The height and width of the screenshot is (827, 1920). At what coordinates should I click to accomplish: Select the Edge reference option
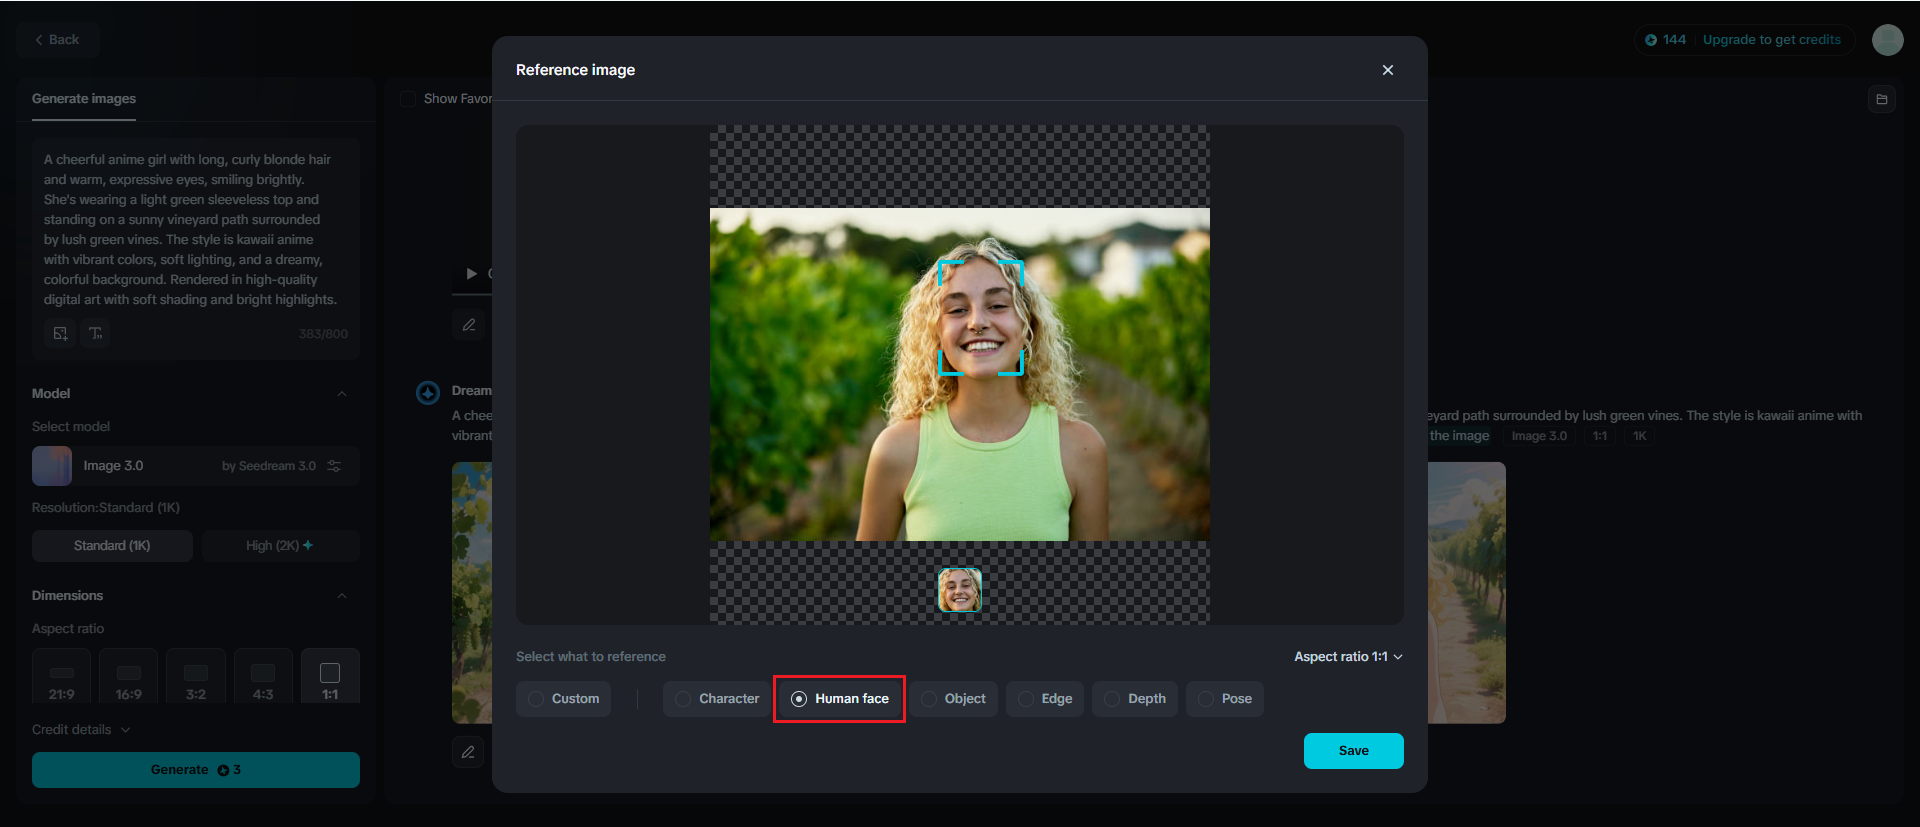point(1045,699)
